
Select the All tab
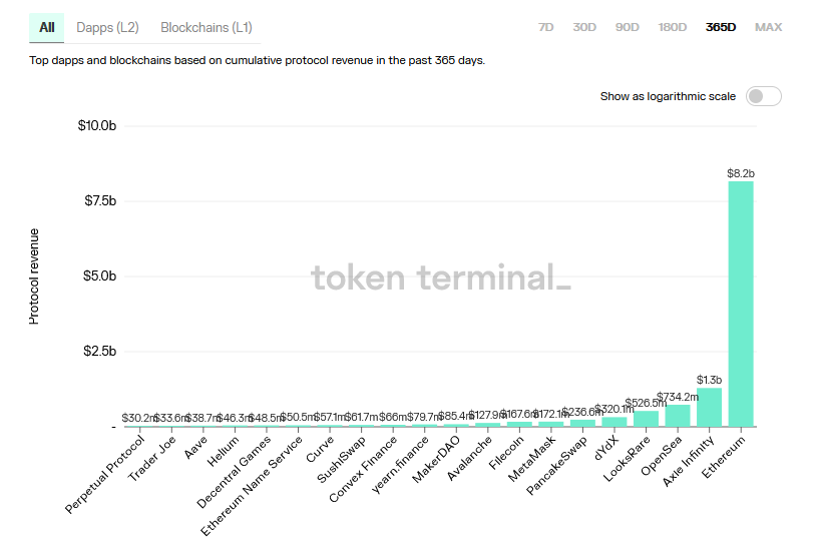coord(47,27)
